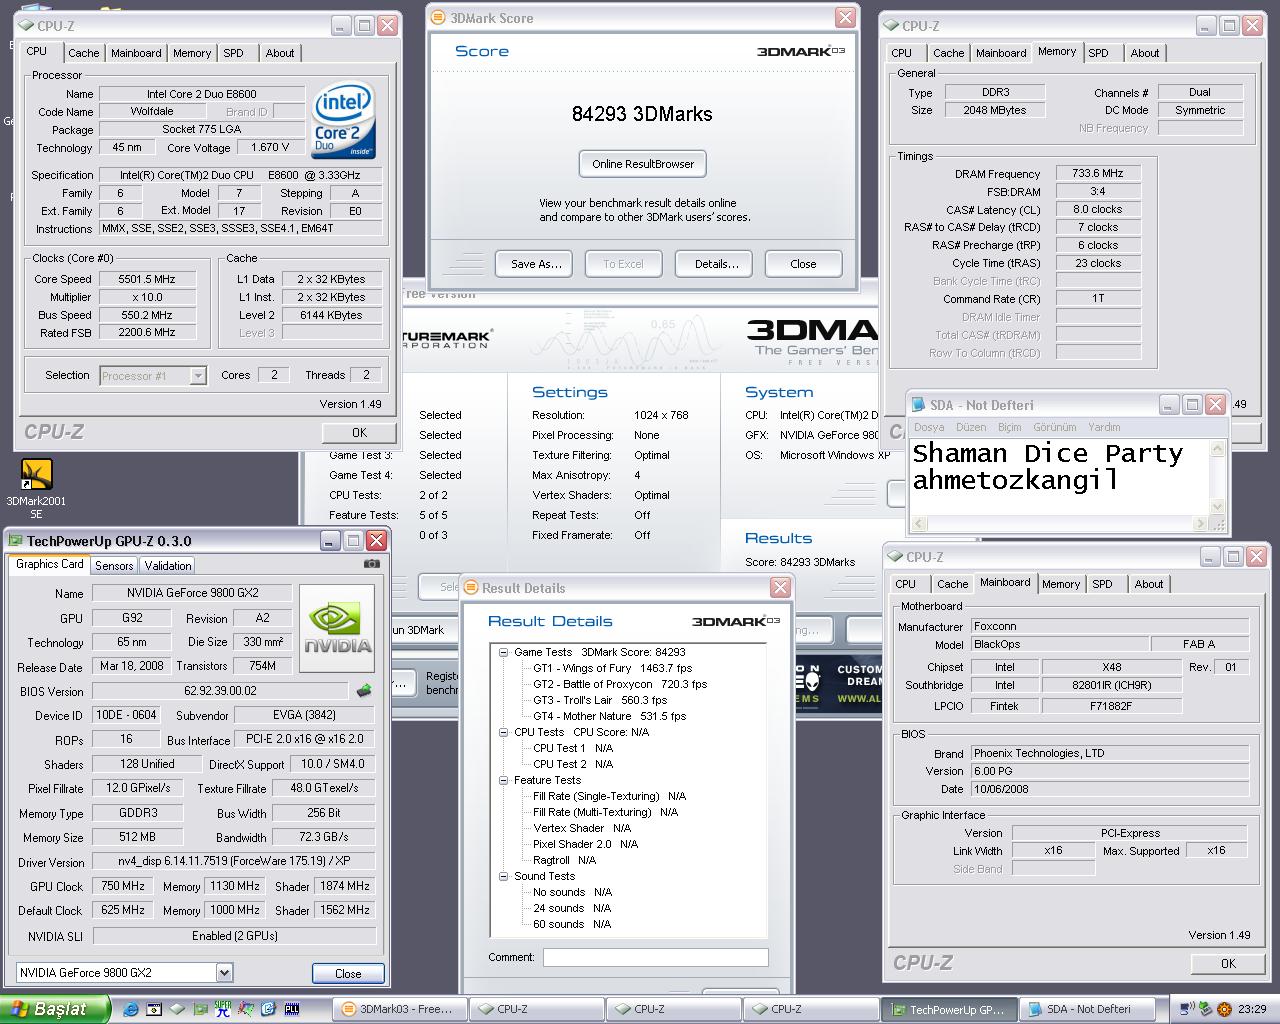This screenshot has width=1280, height=1024.
Task: Collapse the Feature Tests tree node
Action: [504, 780]
